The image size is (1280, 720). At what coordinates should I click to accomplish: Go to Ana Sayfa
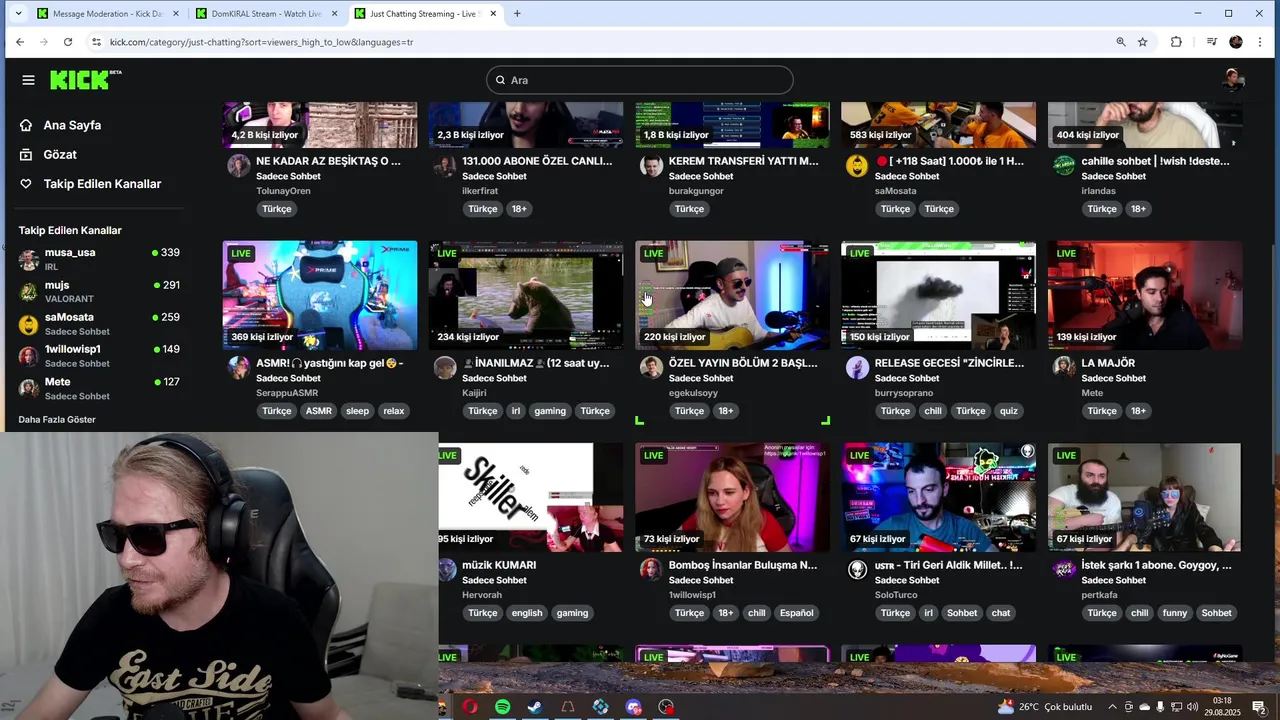[x=72, y=125]
